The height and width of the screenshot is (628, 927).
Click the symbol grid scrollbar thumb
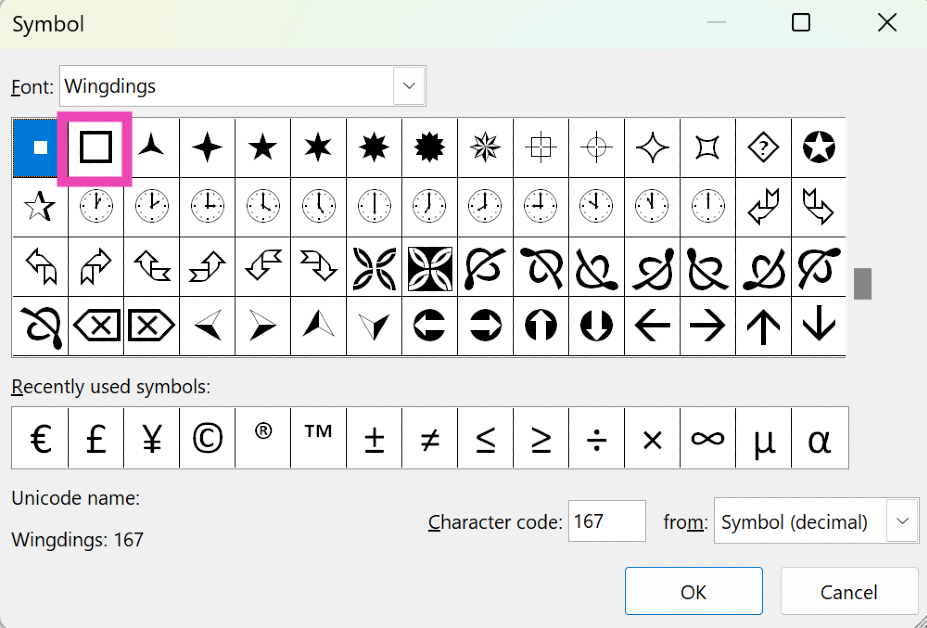[862, 283]
